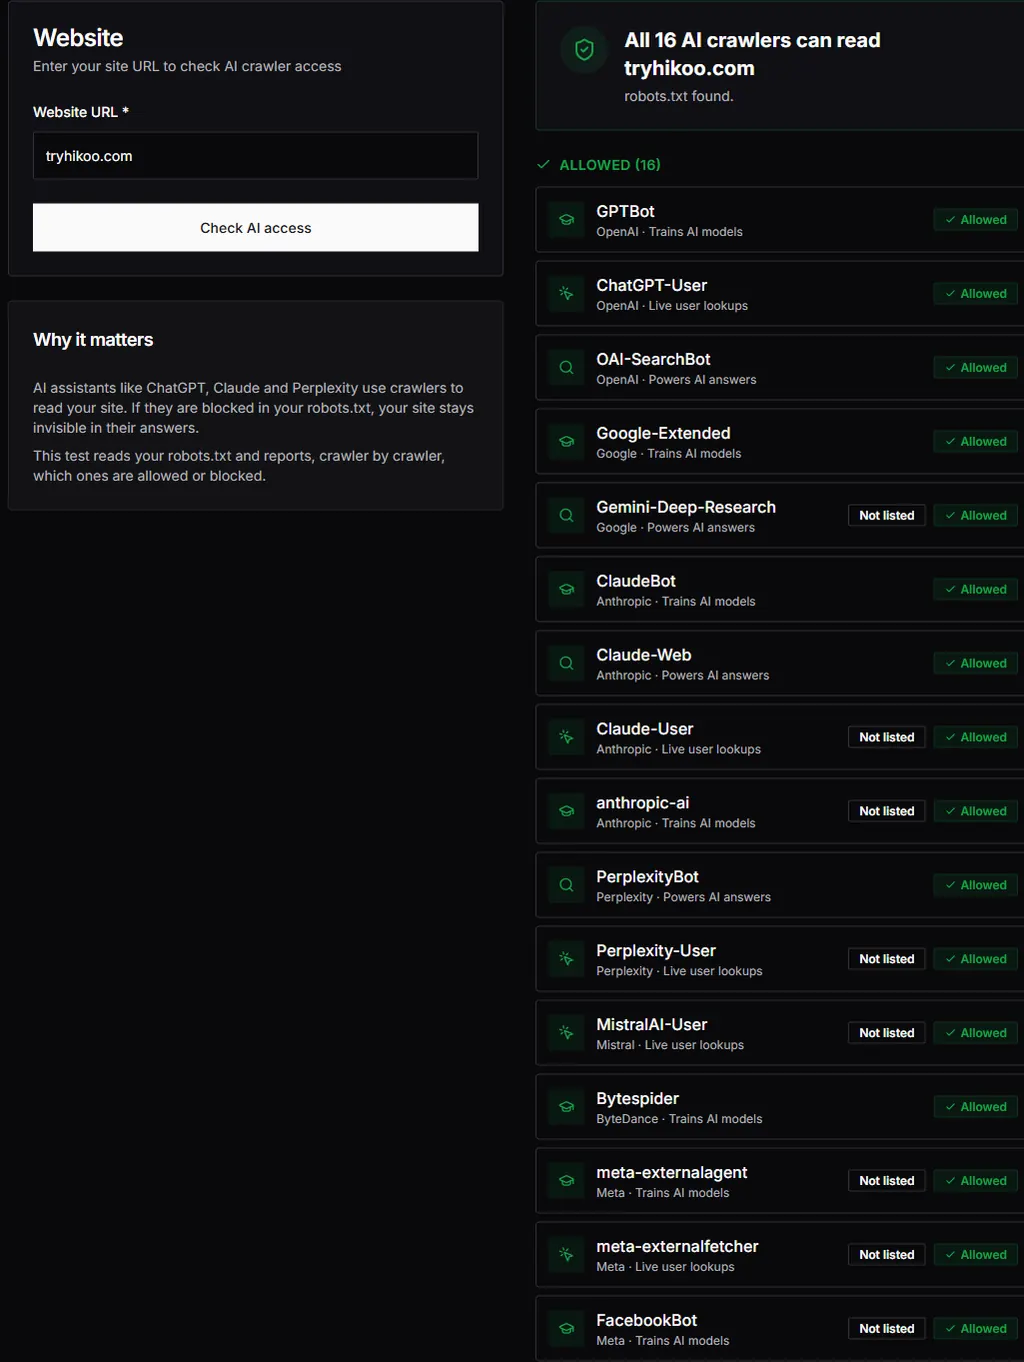Click the Allowed badge for Gemini-Deep-Research
Viewport: 1024px width, 1362px height.
(x=976, y=516)
